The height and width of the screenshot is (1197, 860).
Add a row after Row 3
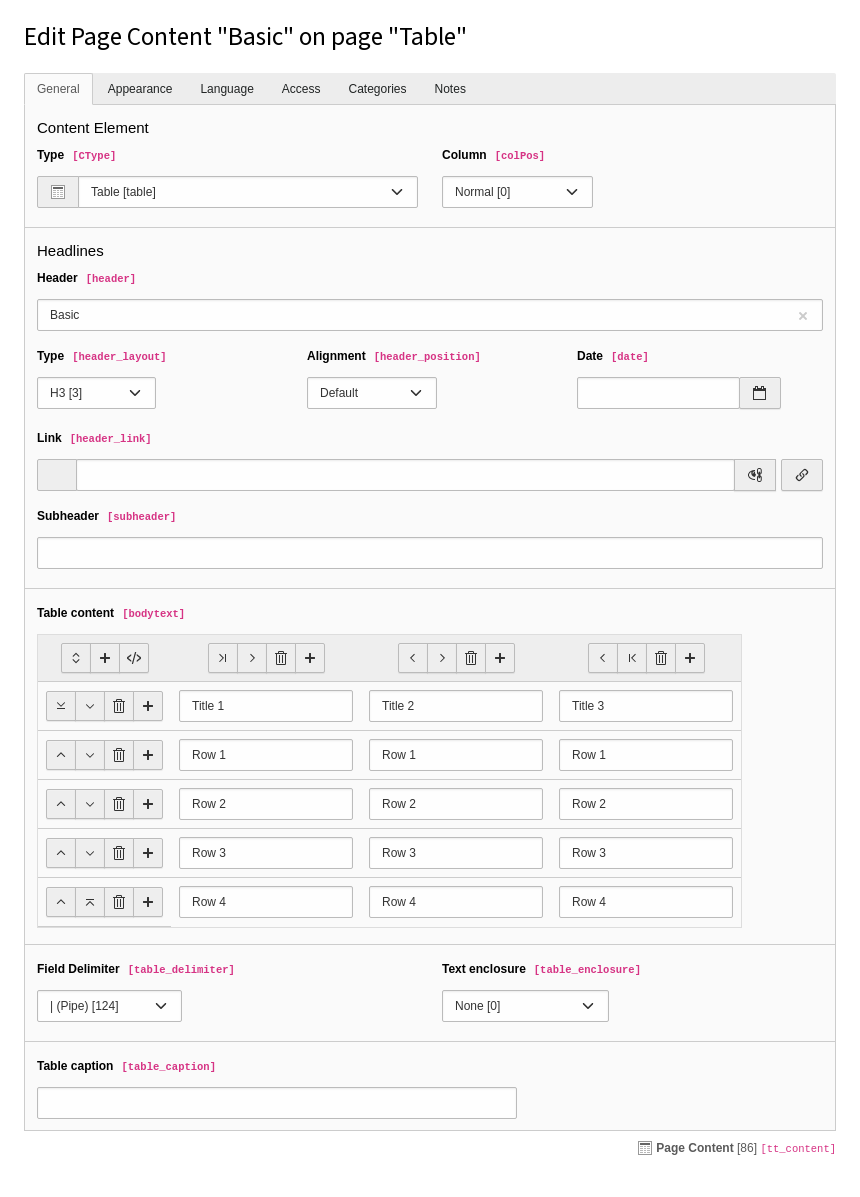(148, 853)
